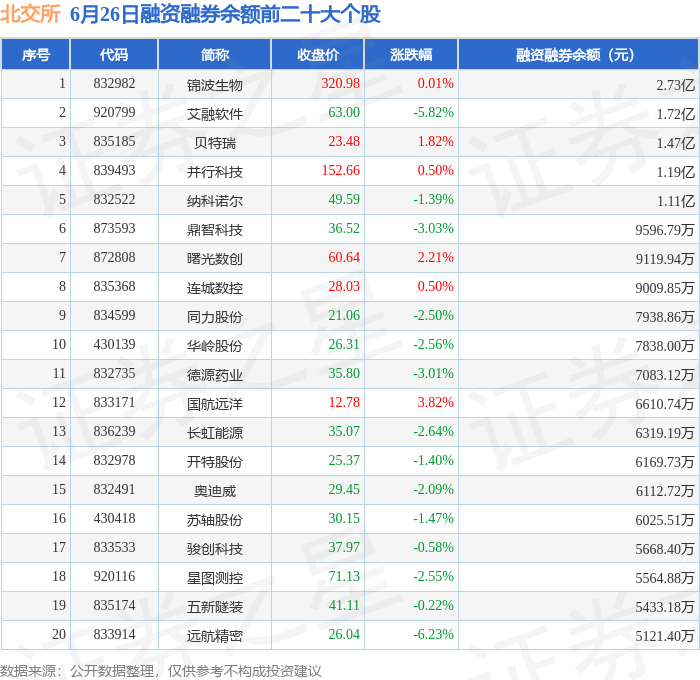Click the 收盘价 column header
The width and height of the screenshot is (700, 680).
pos(318,54)
